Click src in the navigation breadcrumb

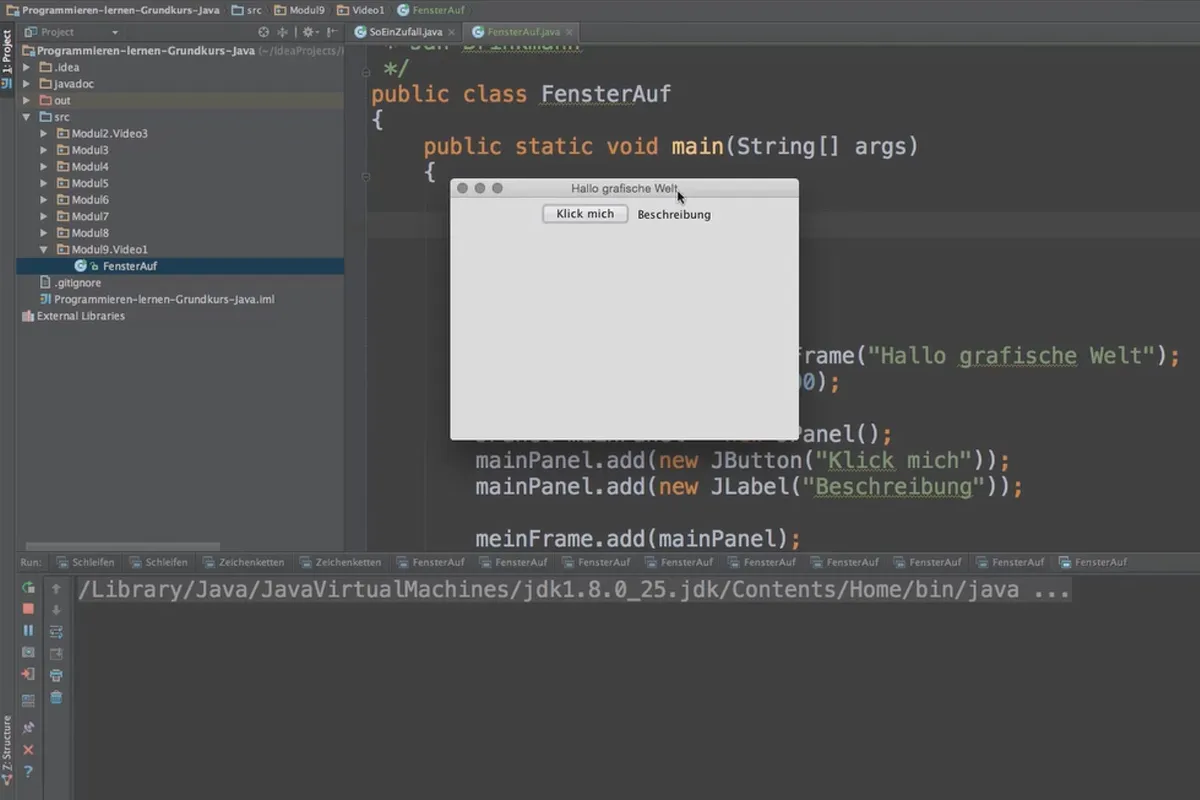pos(246,9)
